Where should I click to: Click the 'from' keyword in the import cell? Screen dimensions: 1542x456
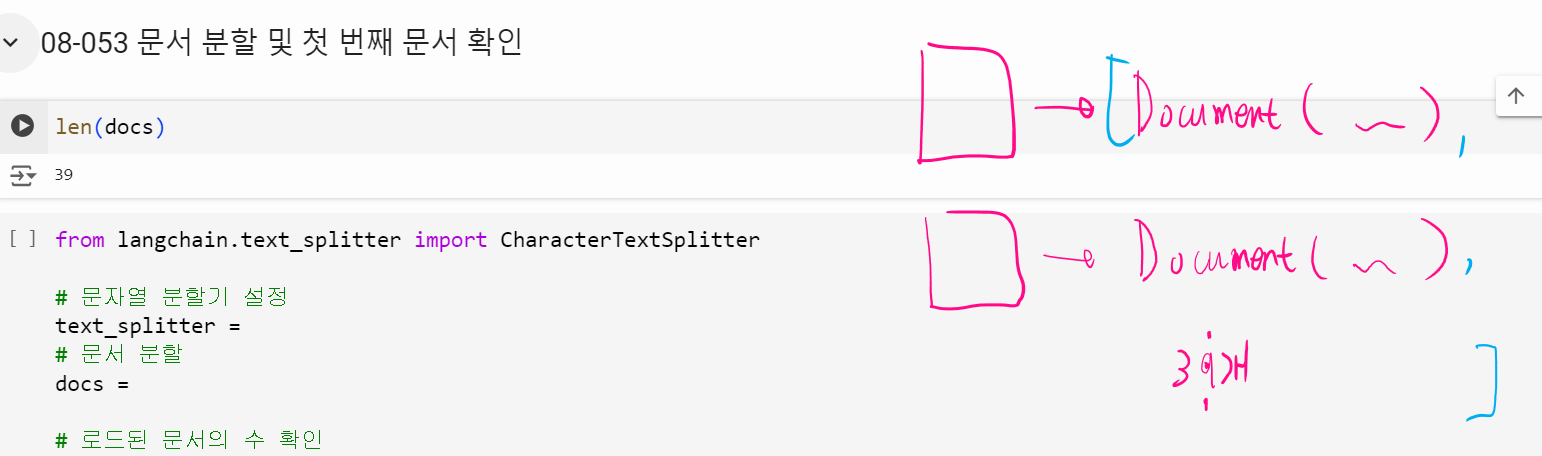click(80, 240)
